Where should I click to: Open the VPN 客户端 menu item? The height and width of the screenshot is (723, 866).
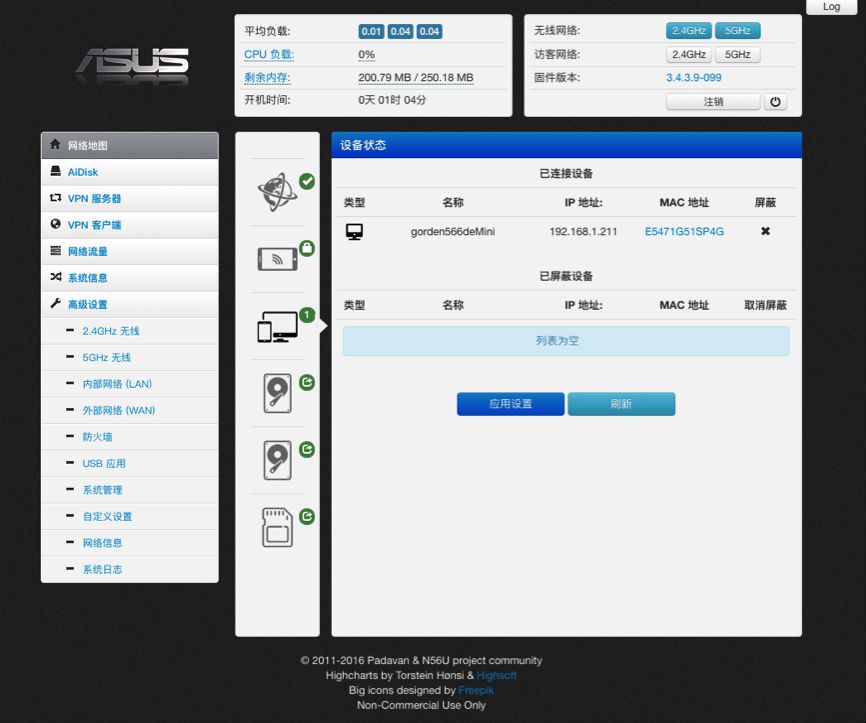point(130,225)
